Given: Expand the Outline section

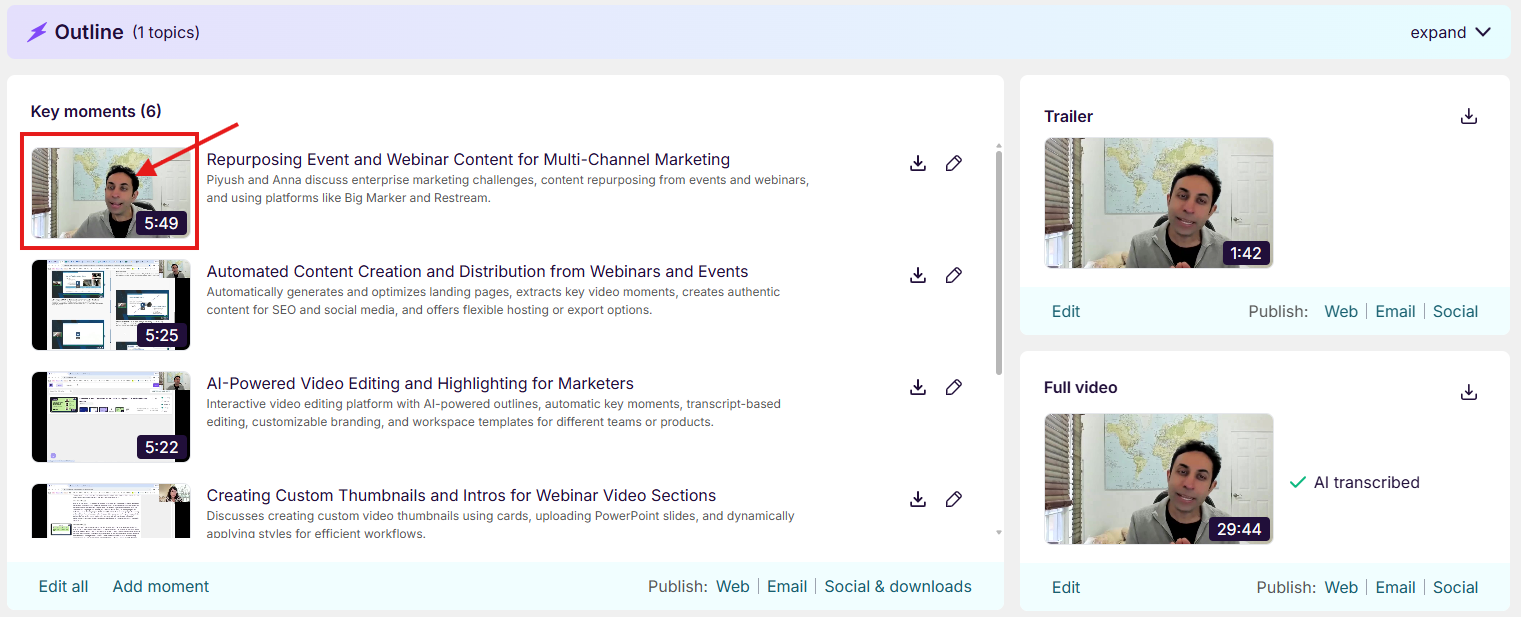Looking at the screenshot, I should 1451,32.
